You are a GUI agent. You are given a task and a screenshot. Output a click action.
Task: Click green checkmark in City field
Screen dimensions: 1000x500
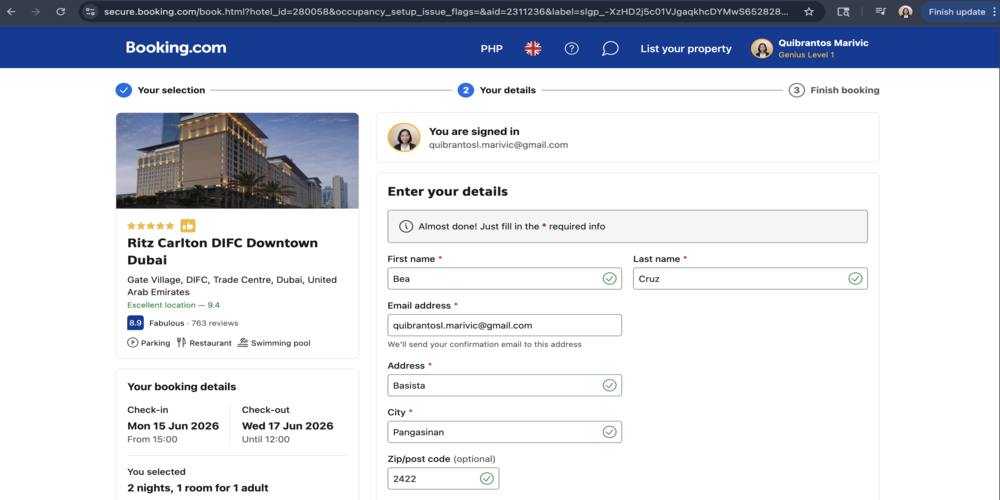pos(610,432)
